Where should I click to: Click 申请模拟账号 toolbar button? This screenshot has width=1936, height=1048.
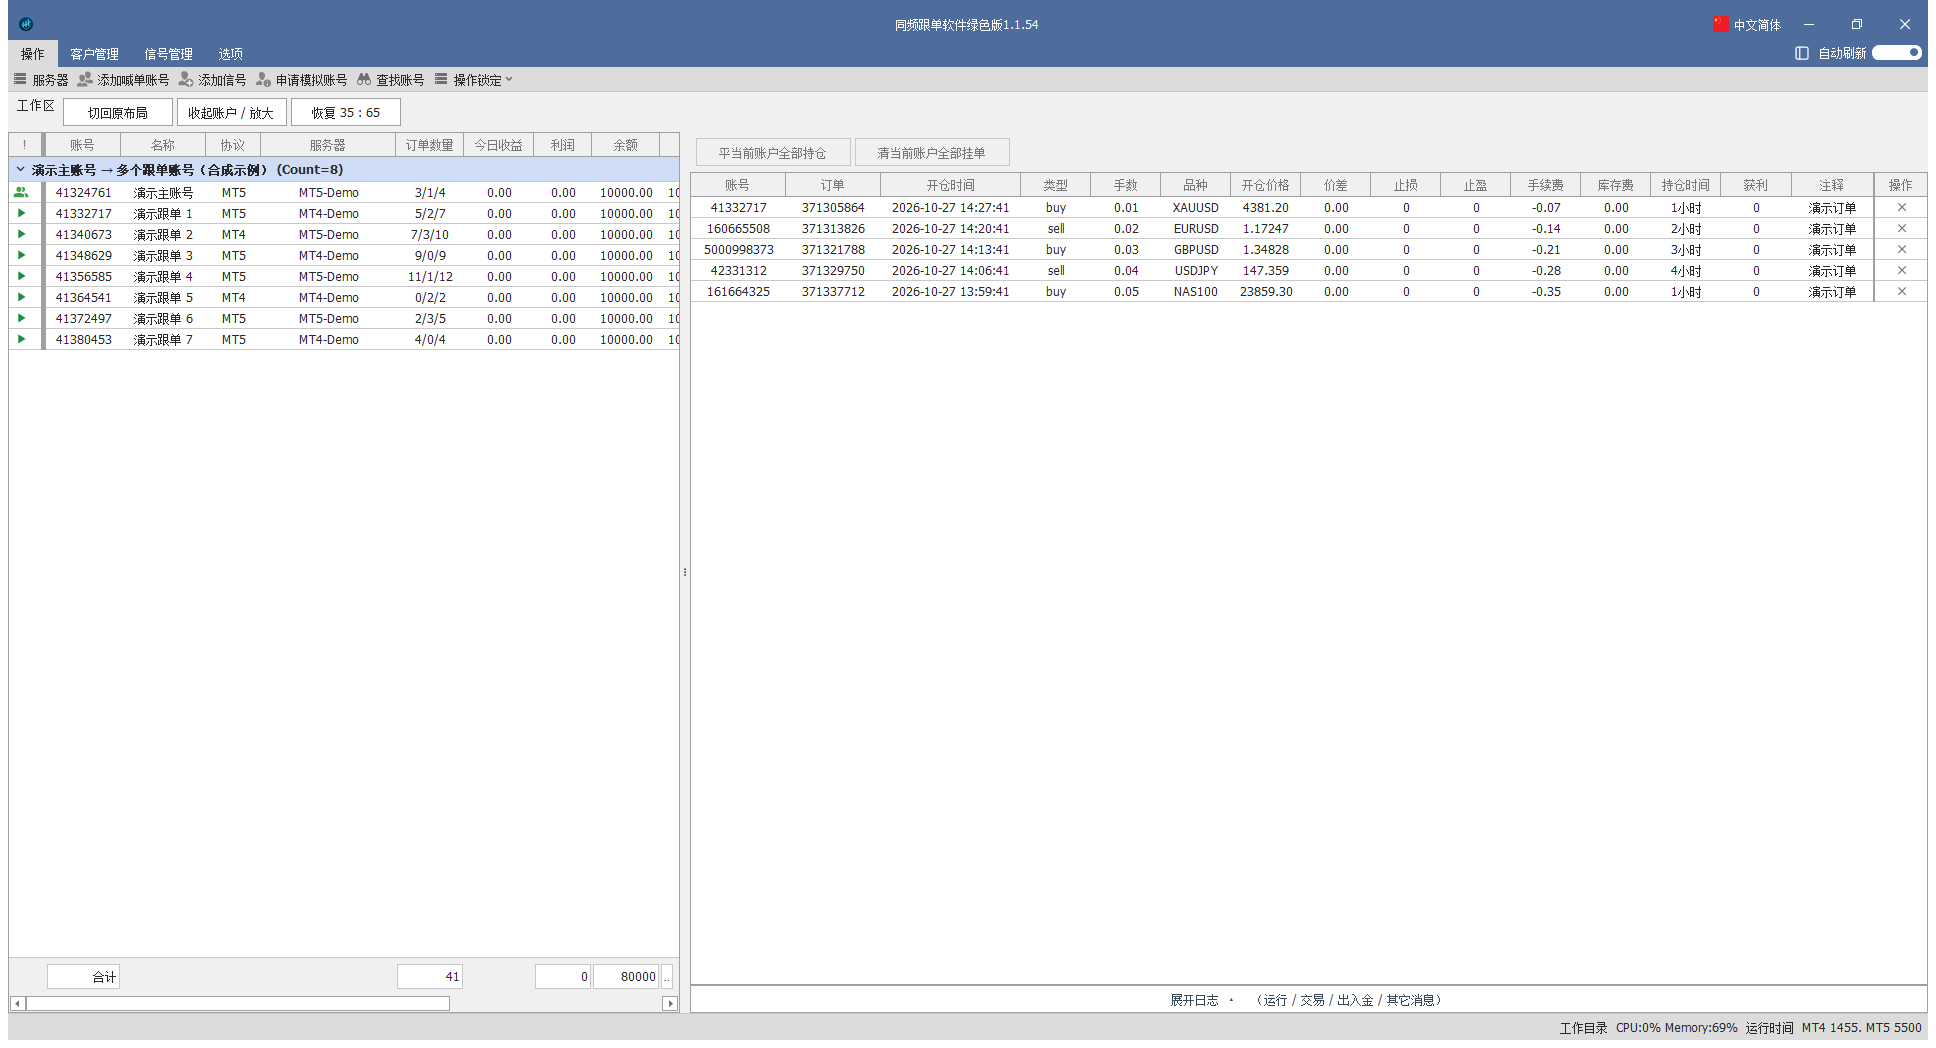click(x=302, y=80)
